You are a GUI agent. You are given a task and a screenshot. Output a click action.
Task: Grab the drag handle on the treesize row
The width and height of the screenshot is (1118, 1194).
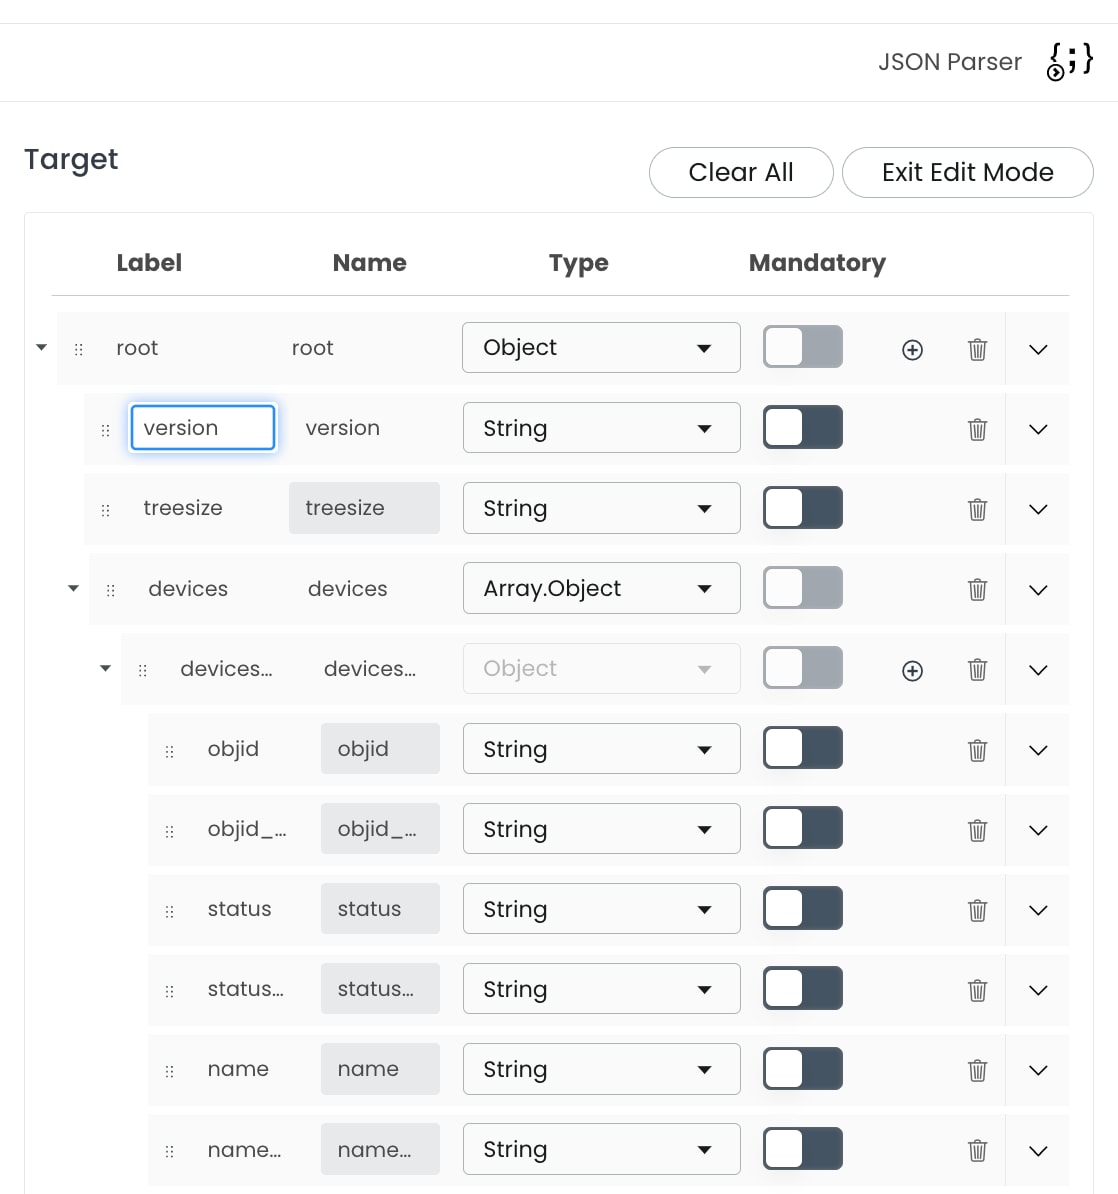pyautogui.click(x=106, y=508)
